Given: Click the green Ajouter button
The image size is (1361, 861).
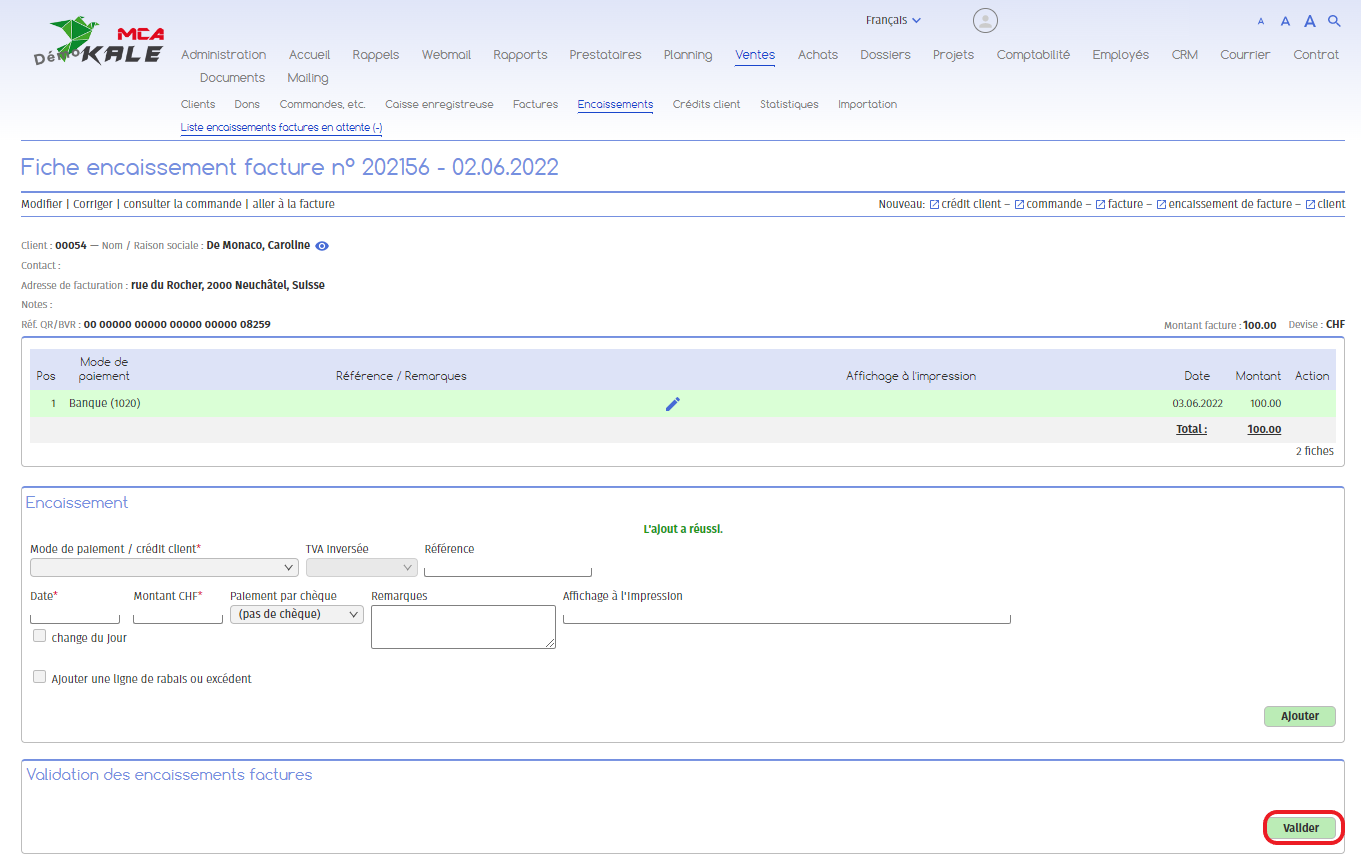Looking at the screenshot, I should (x=1300, y=716).
